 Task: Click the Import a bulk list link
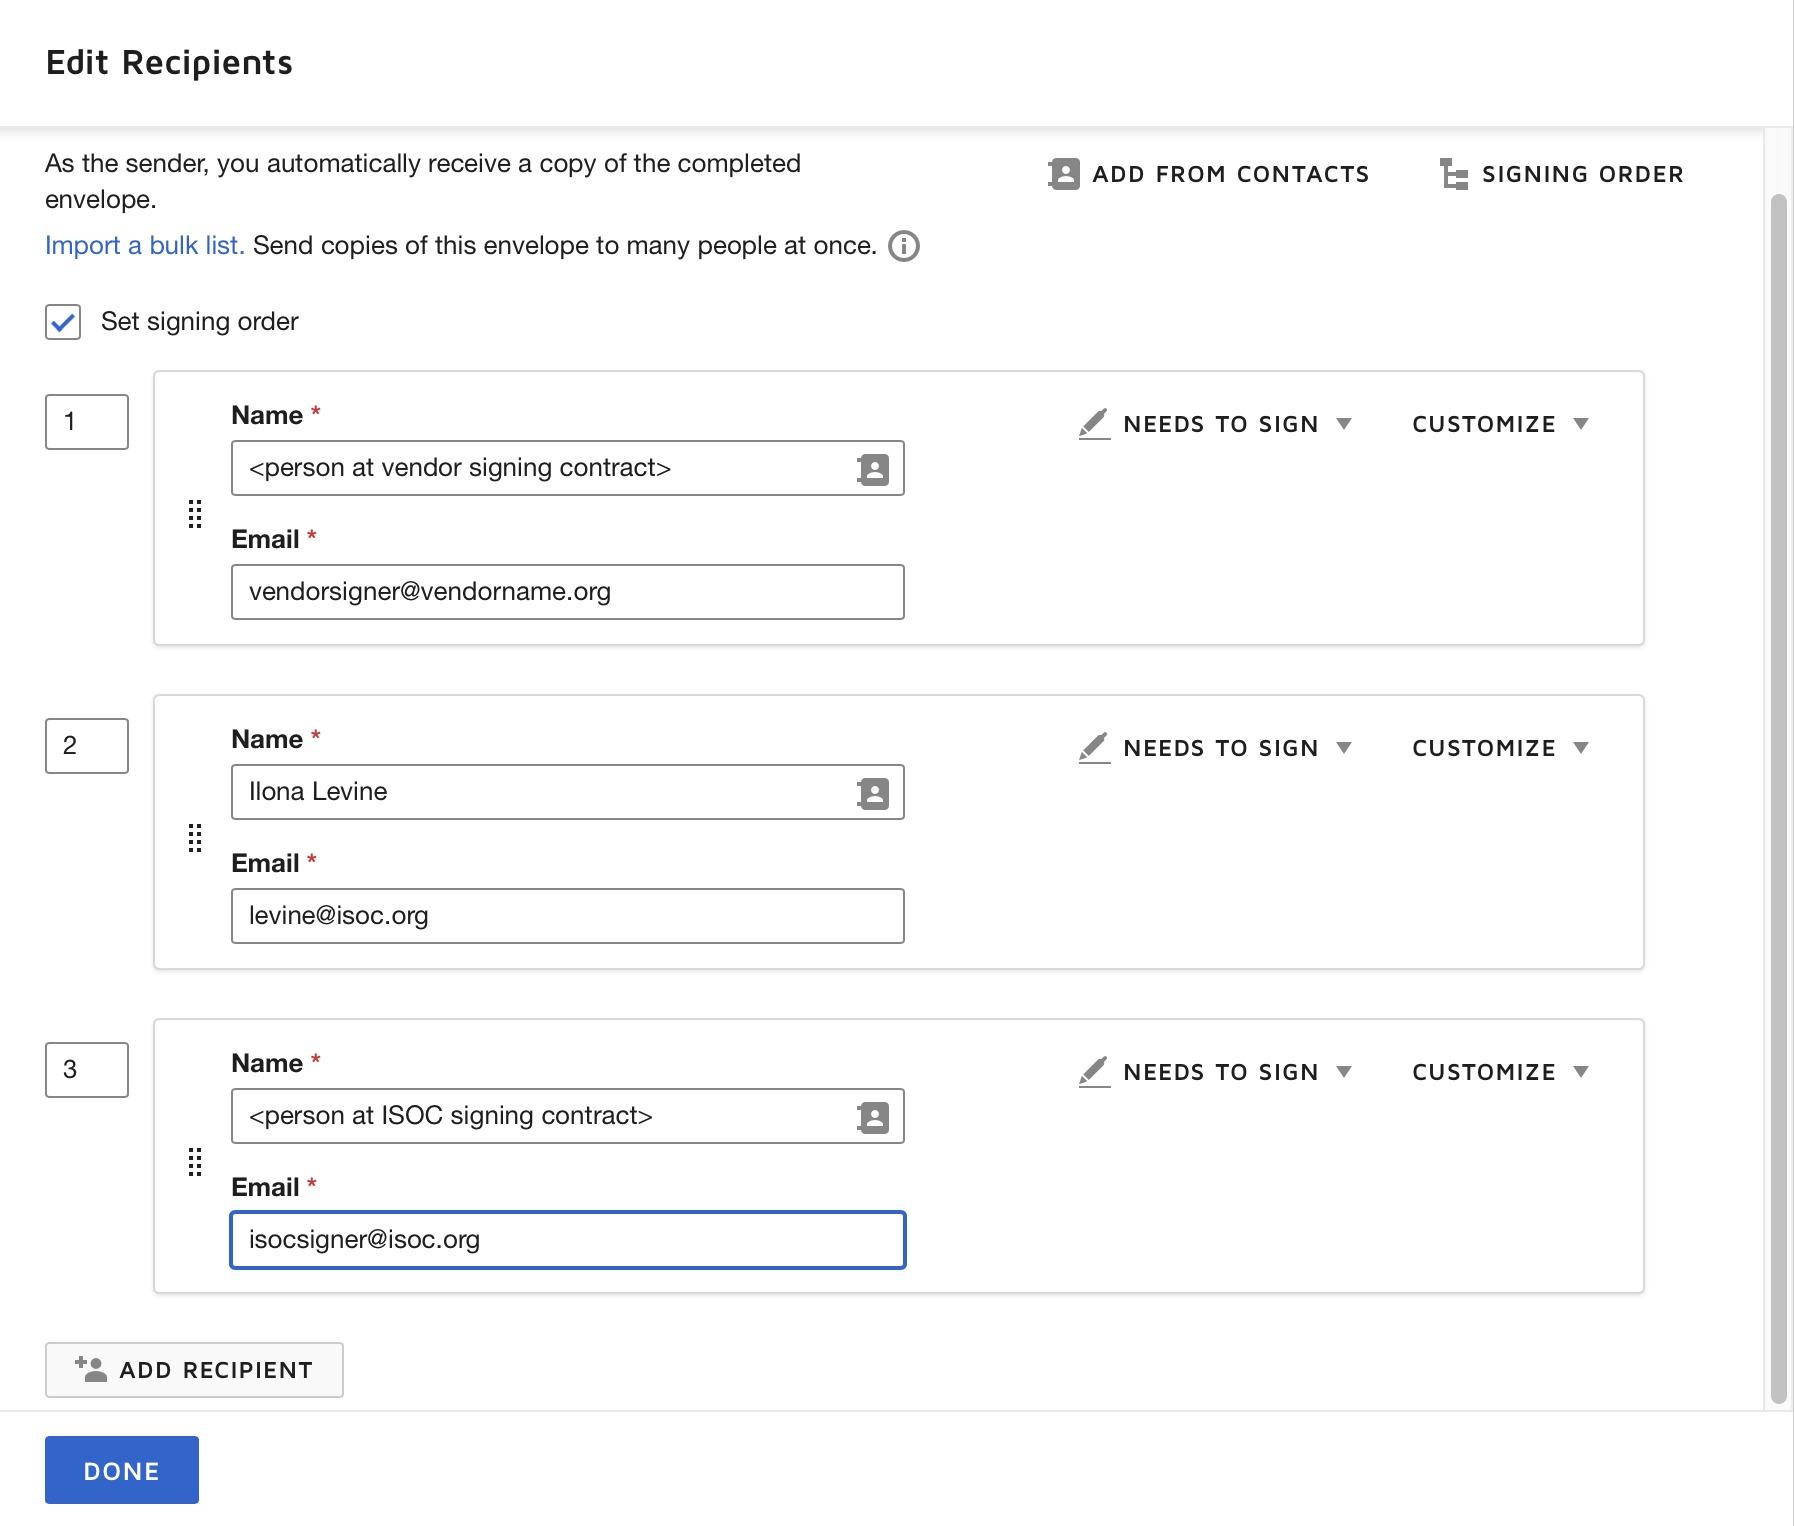[145, 246]
